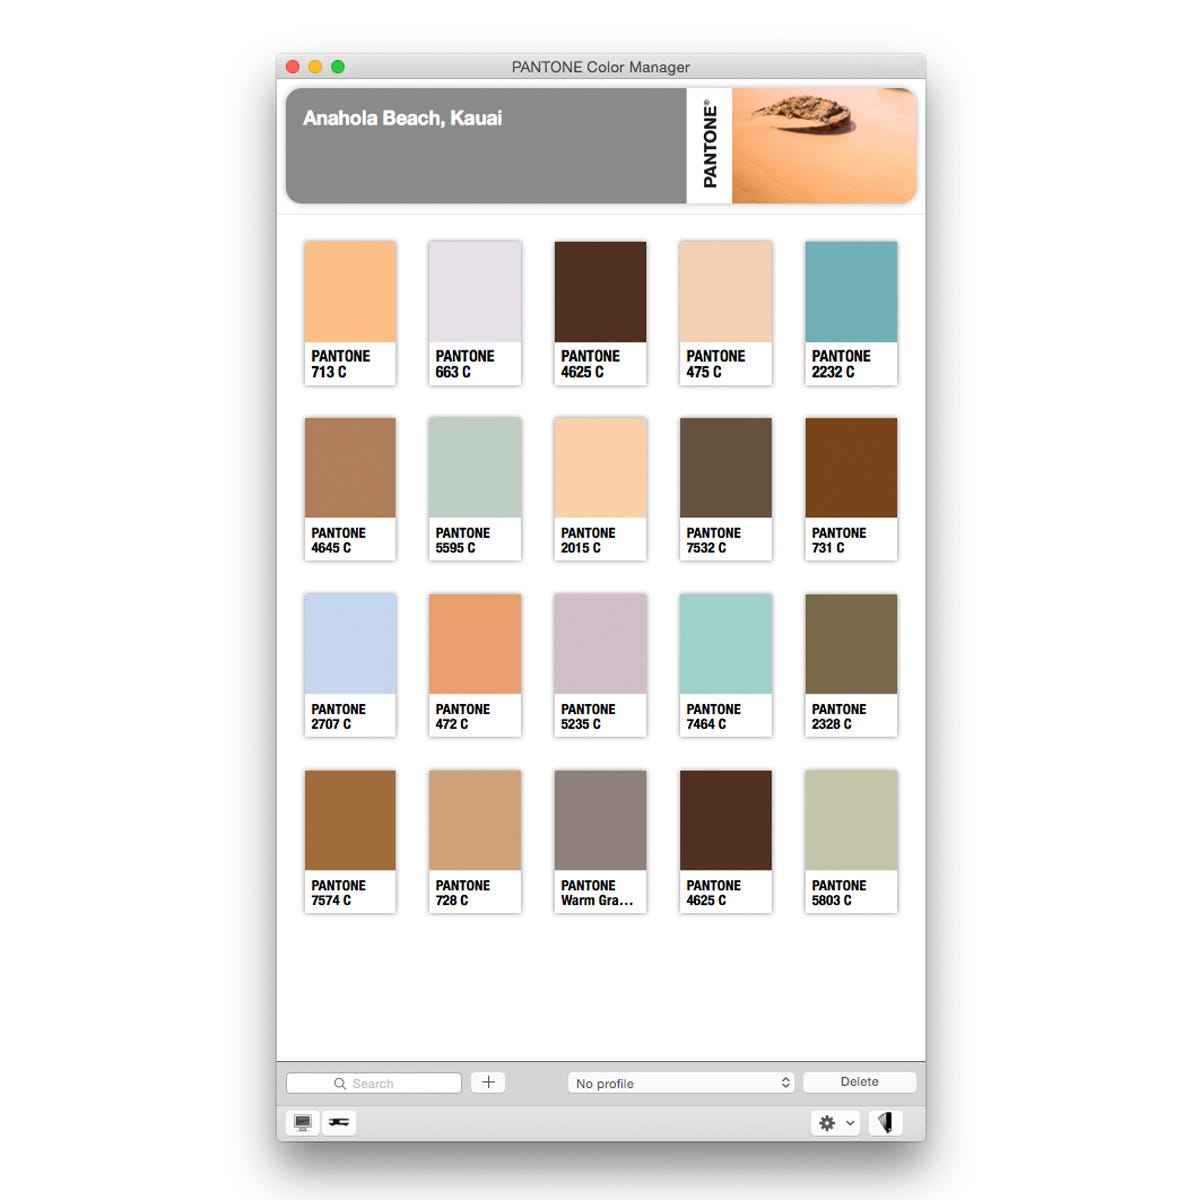Select the PANTONE Warm Gray swatch
This screenshot has width=1200, height=1200.
tap(600, 841)
